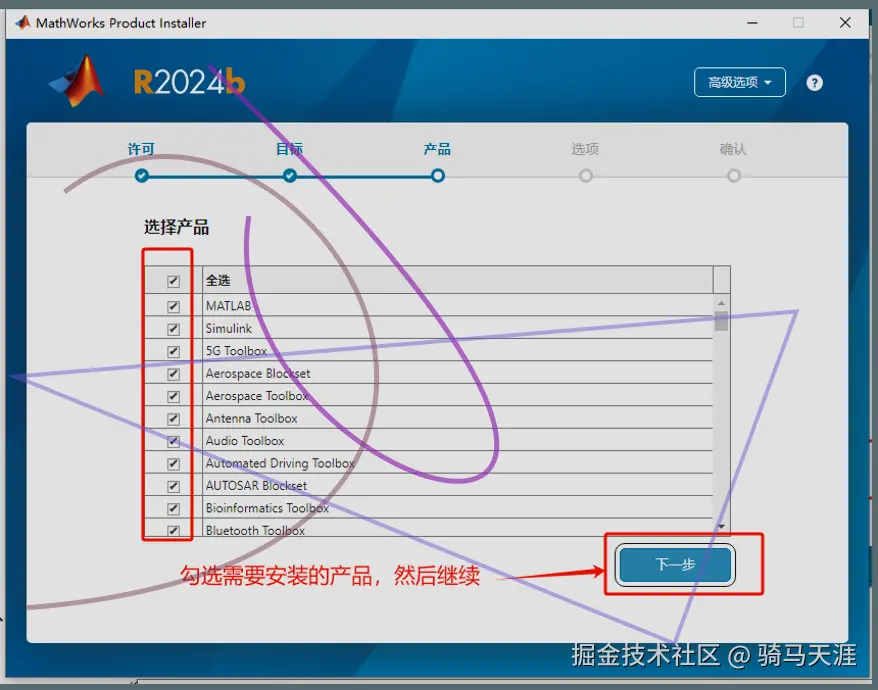Toggle the Audio Toolbox checkbox
878x690 pixels.
pos(173,441)
